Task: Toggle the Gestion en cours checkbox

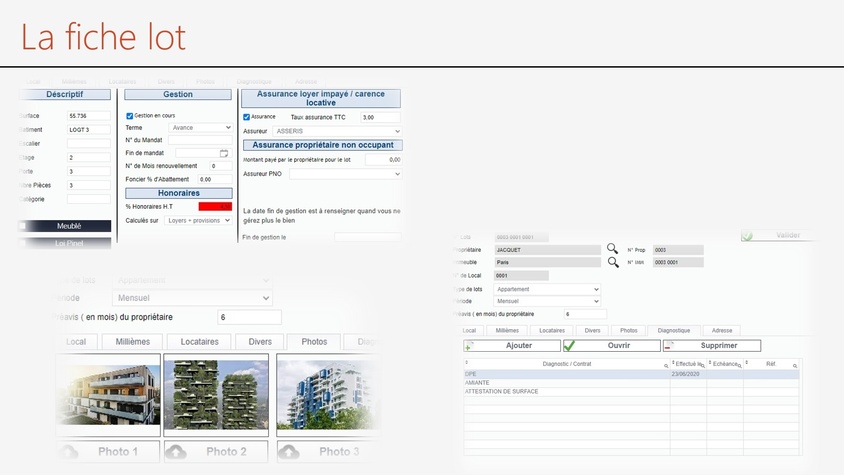Action: [x=129, y=116]
